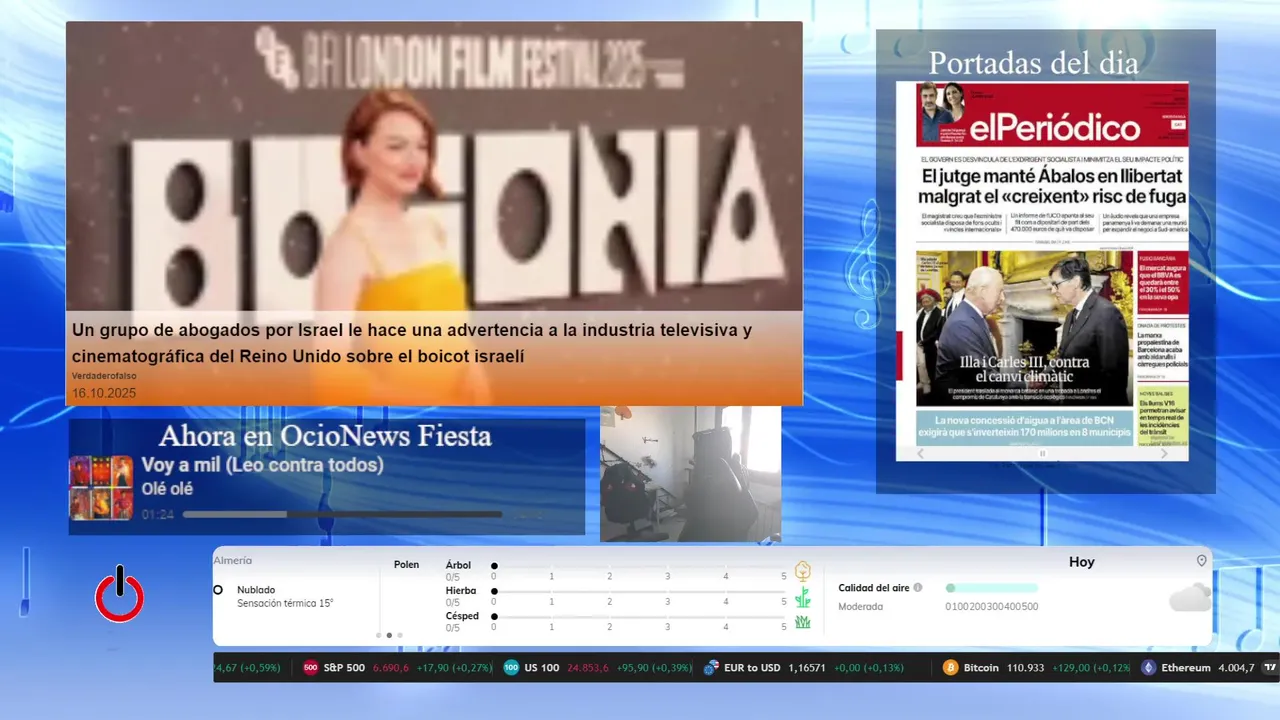This screenshot has height=720, width=1280.
Task: Click the Almería location label
Action: coord(233,561)
